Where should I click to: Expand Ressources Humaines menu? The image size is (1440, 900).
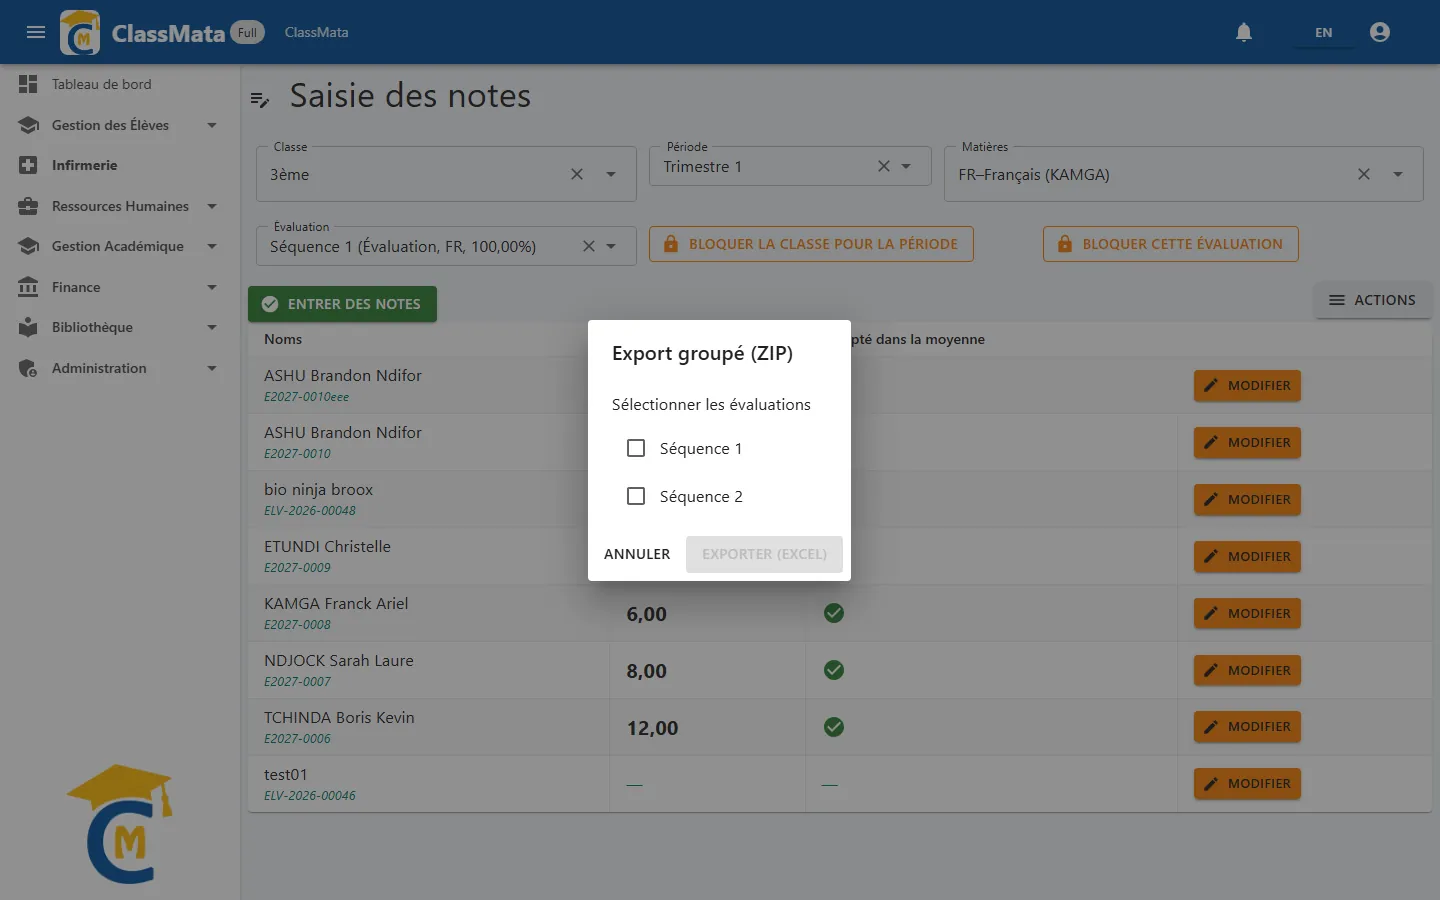pos(120,206)
